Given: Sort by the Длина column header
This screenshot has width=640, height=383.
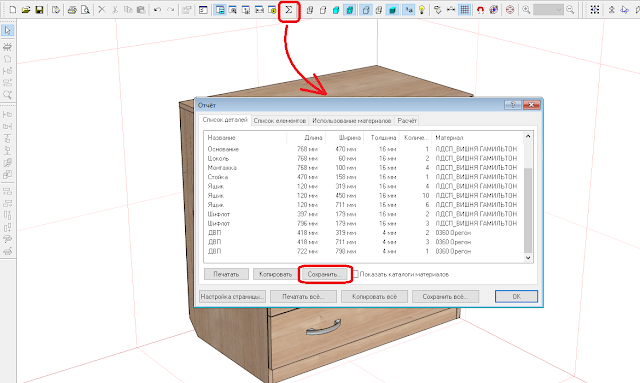Looking at the screenshot, I should 306,138.
